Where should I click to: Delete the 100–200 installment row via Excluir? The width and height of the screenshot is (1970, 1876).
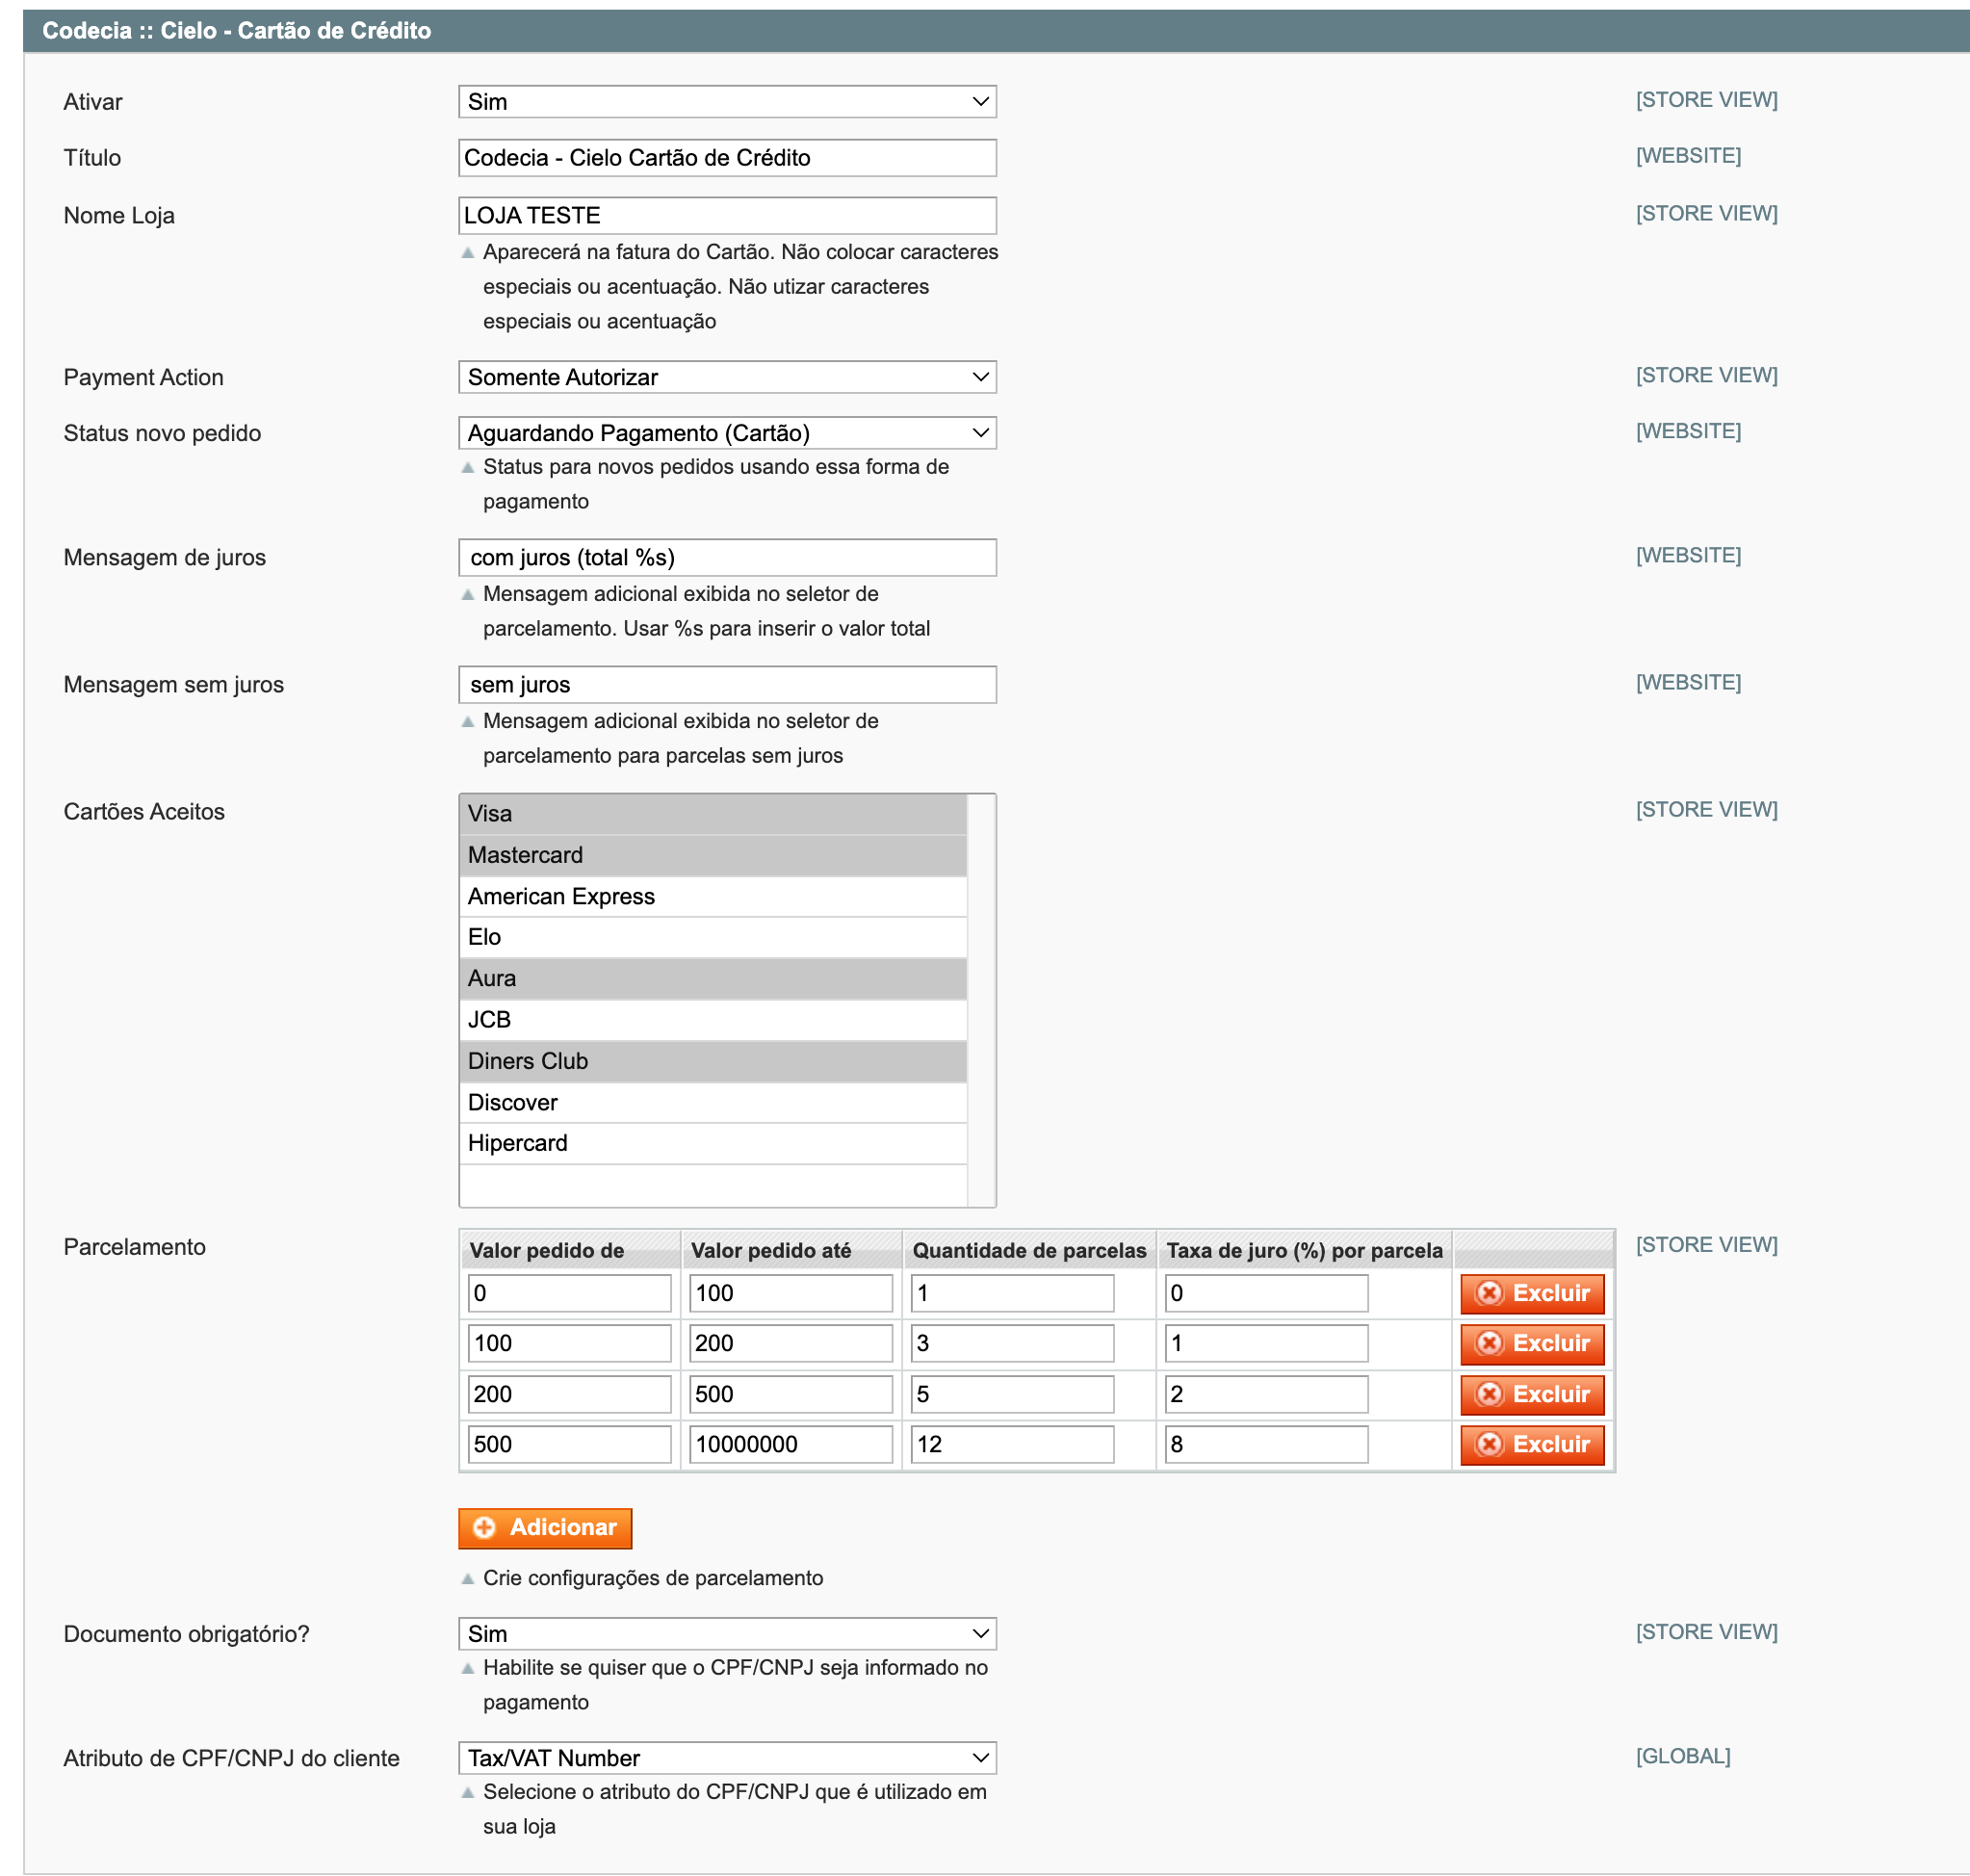coord(1531,1343)
